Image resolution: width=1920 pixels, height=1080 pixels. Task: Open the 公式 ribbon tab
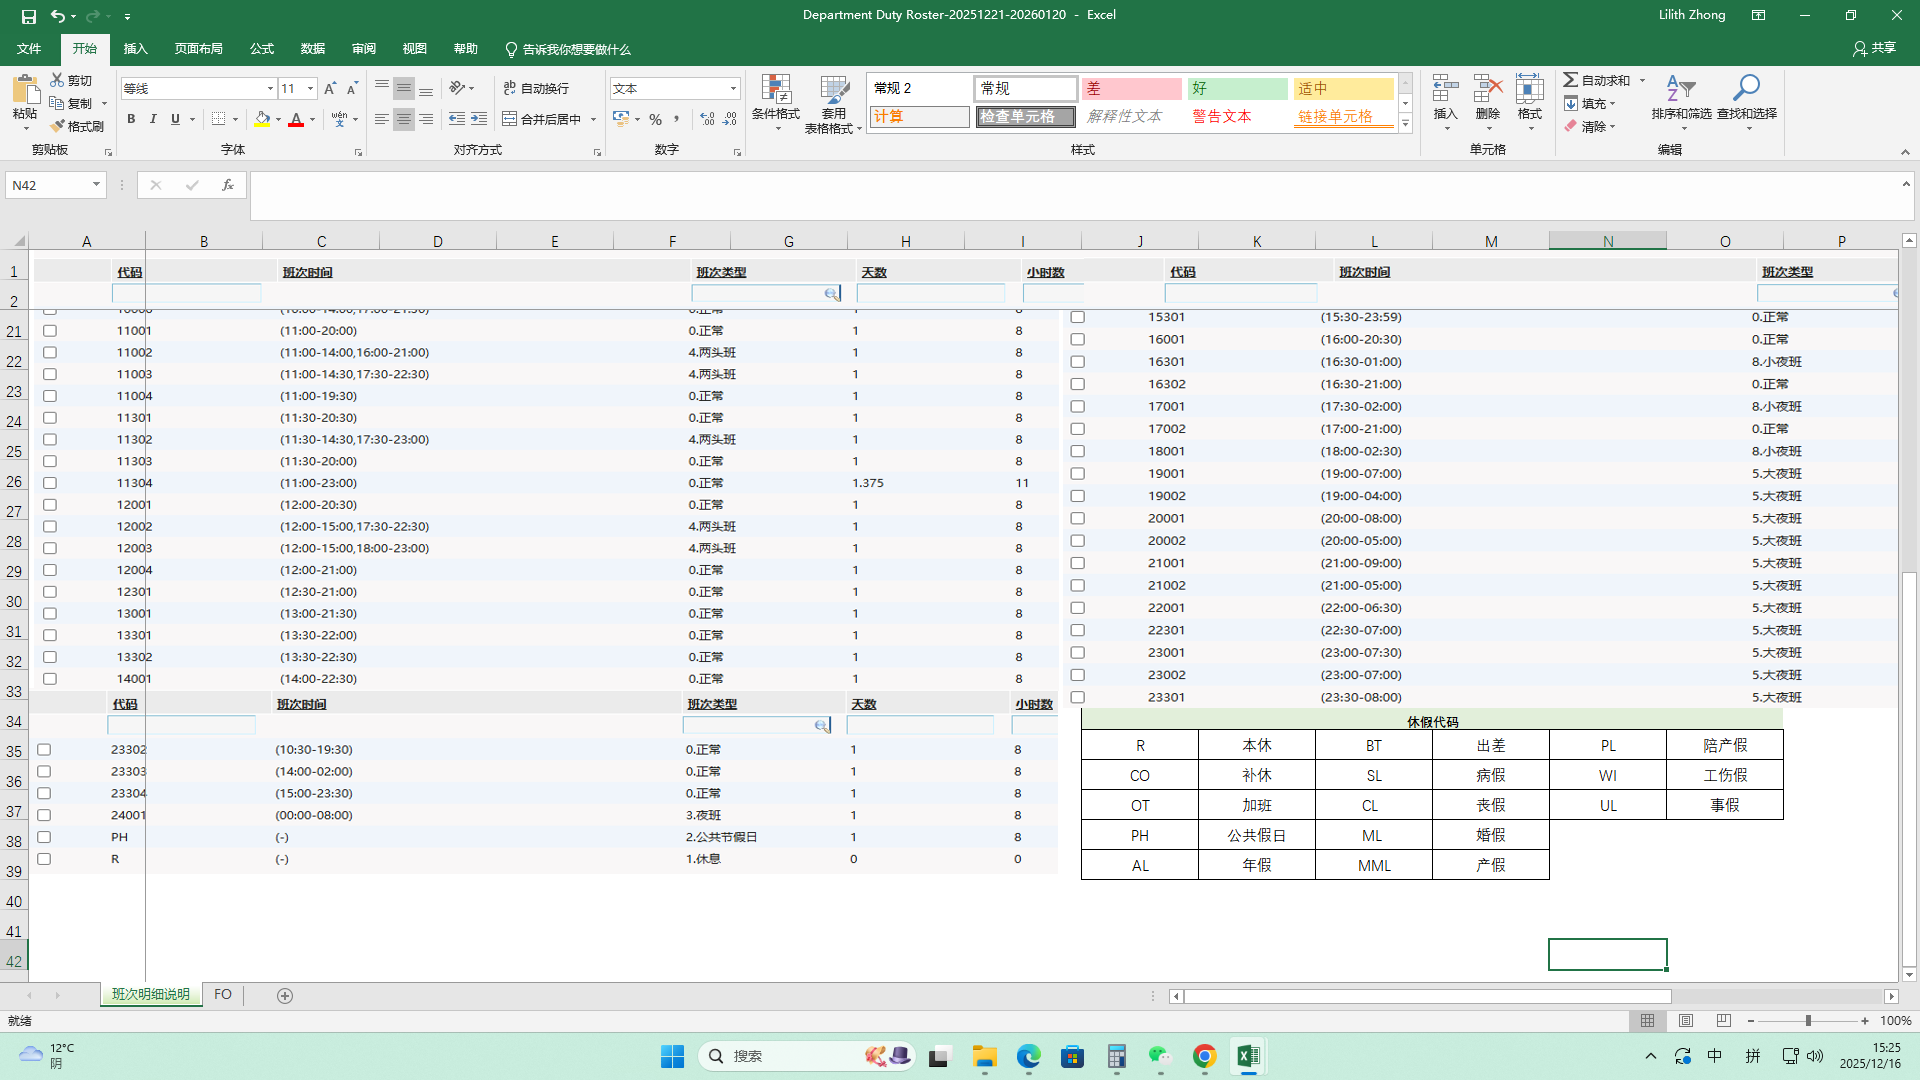coord(262,49)
